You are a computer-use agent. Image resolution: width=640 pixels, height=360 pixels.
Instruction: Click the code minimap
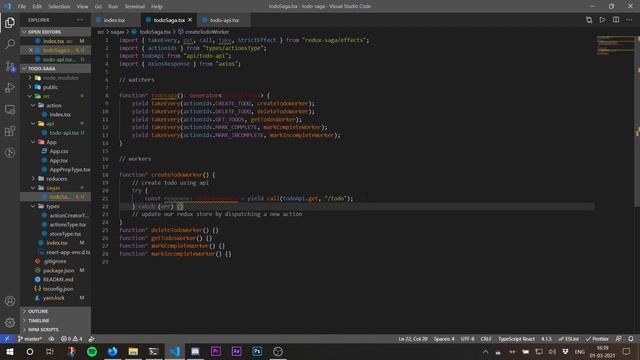click(x=615, y=45)
